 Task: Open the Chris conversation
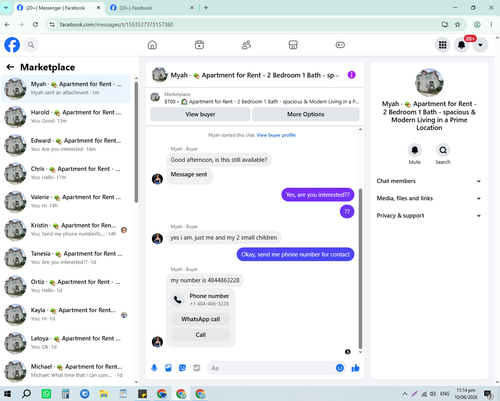click(66, 173)
